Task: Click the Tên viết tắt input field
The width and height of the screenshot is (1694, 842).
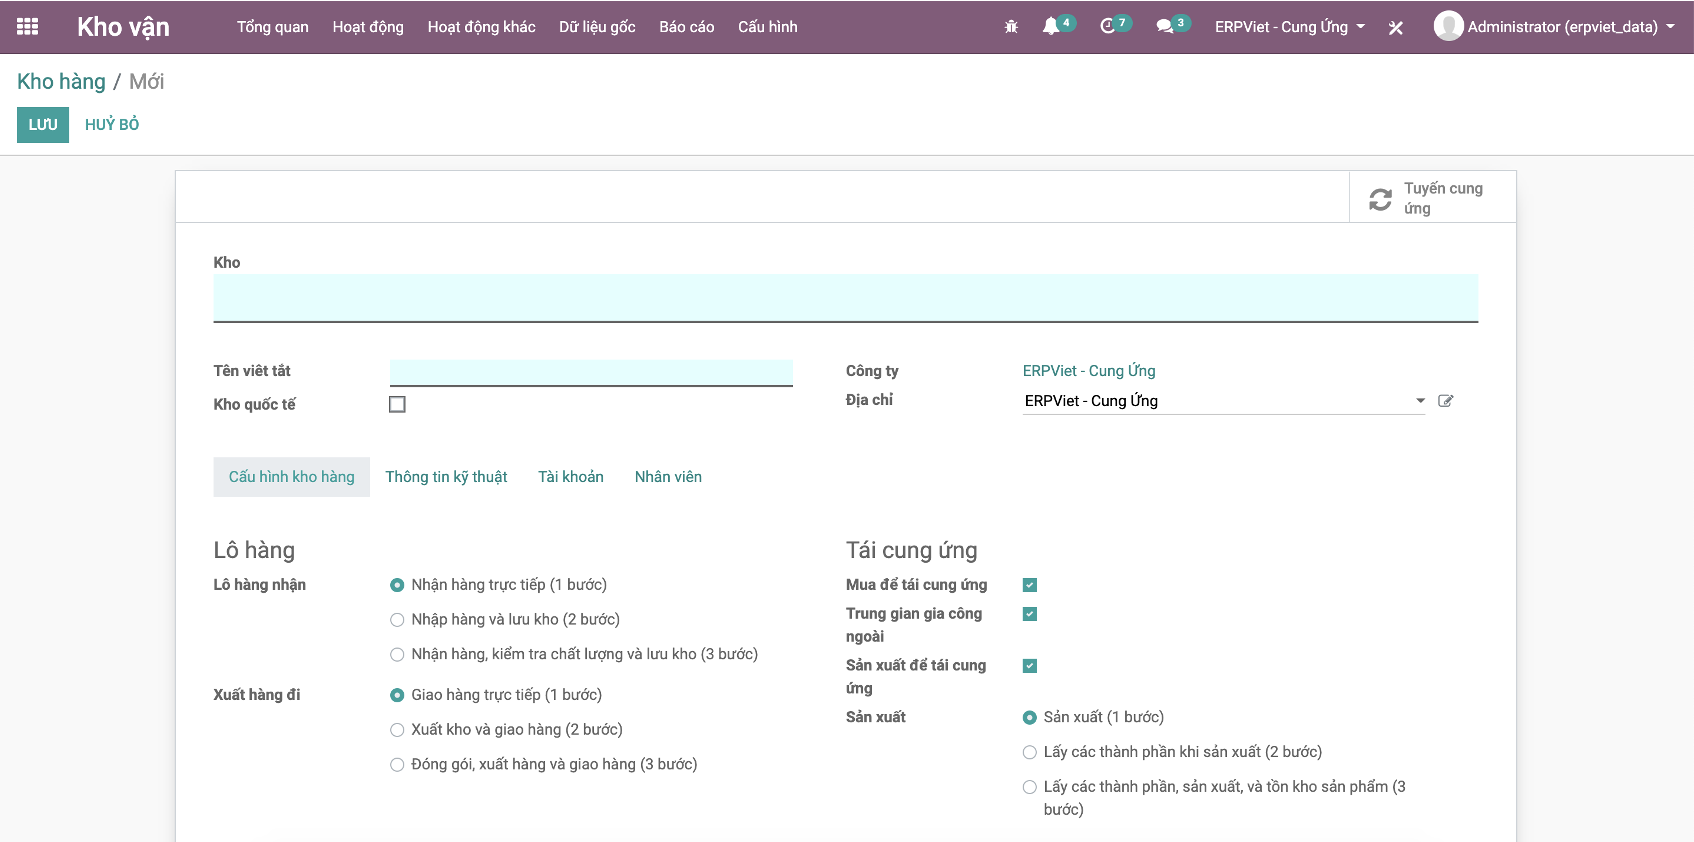Action: point(591,372)
